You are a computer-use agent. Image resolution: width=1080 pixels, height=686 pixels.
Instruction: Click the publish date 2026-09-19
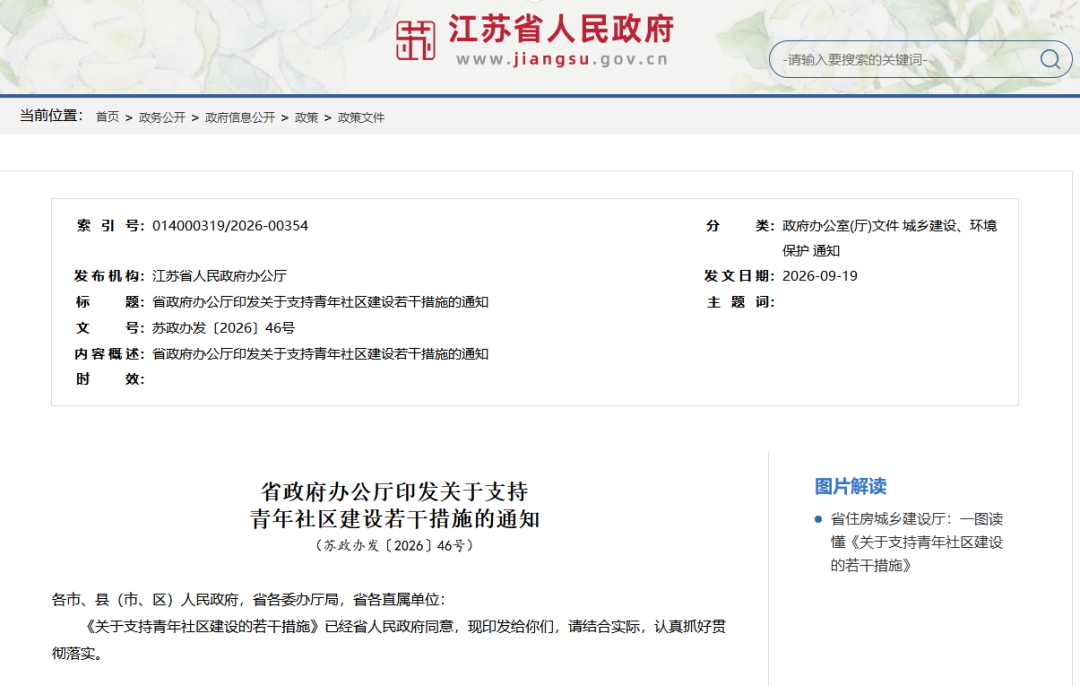click(820, 276)
